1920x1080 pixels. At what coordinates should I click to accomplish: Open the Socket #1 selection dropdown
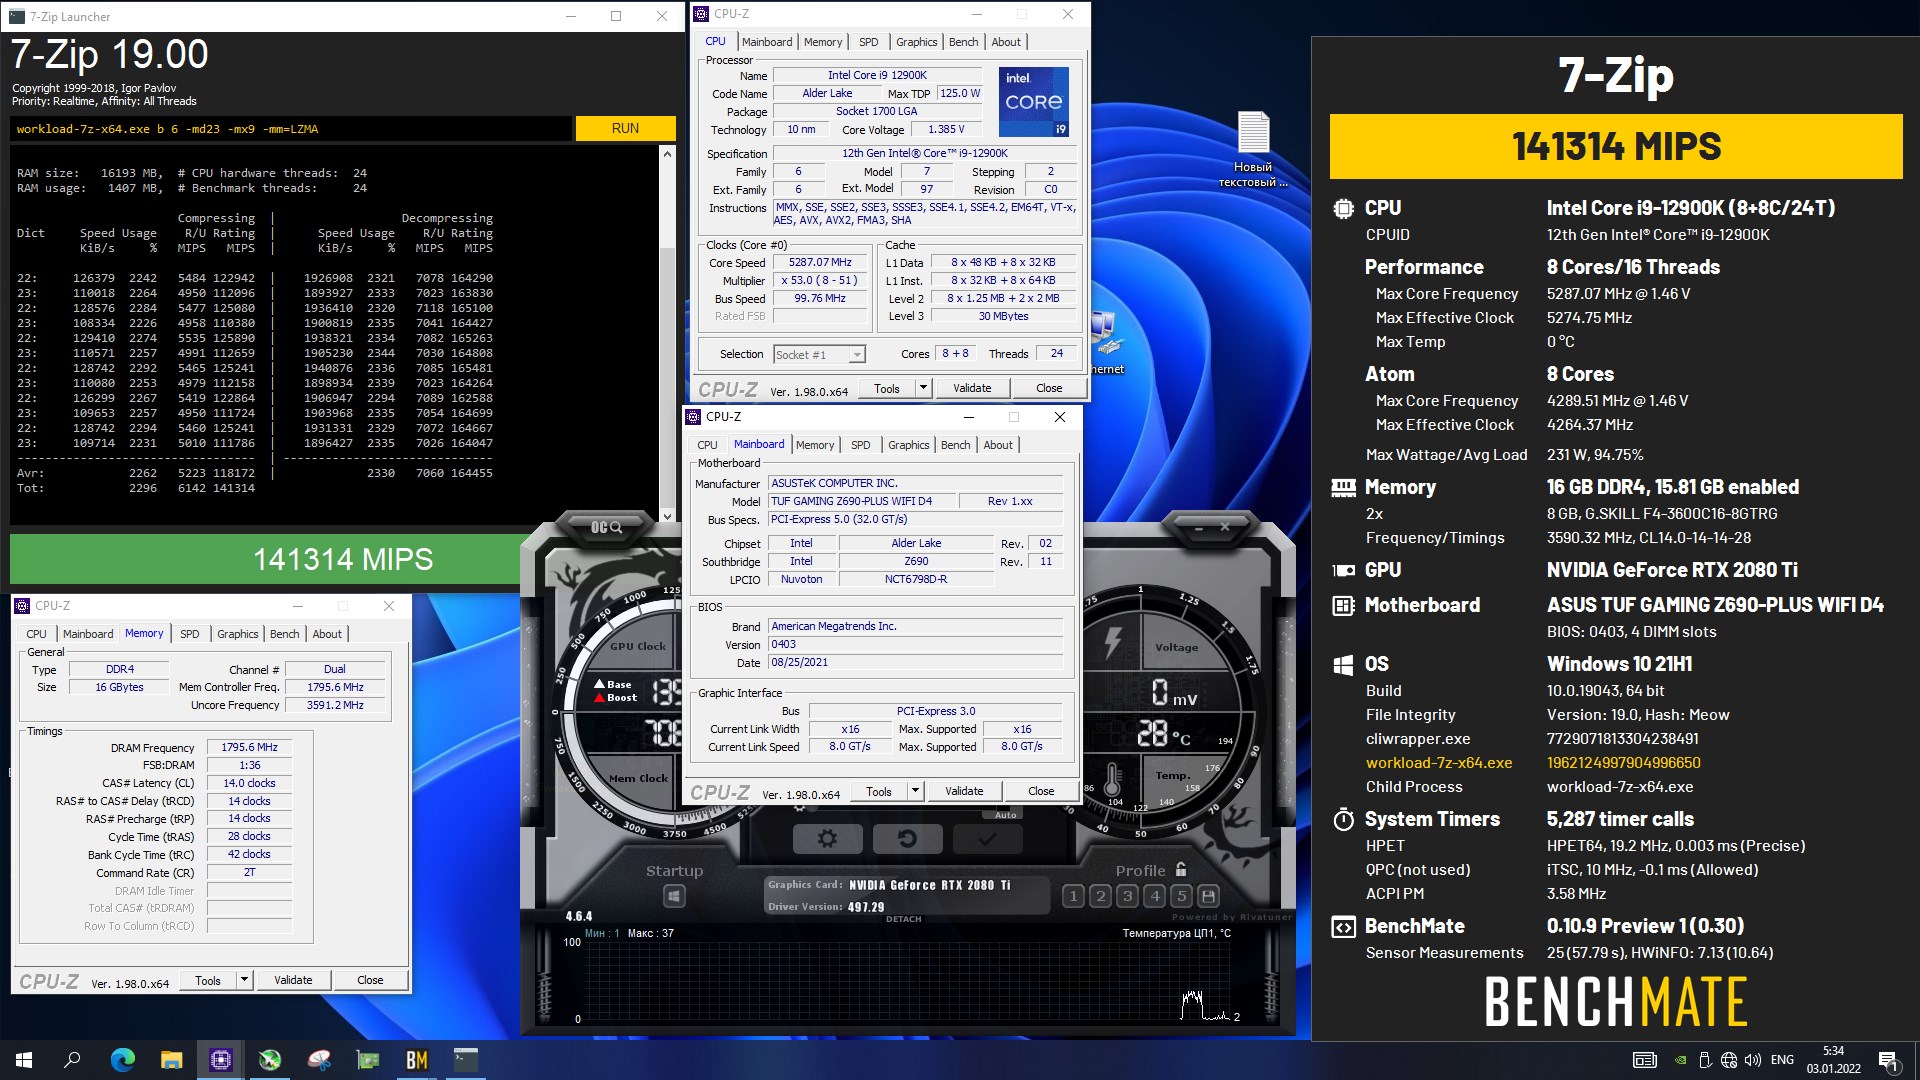[819, 354]
